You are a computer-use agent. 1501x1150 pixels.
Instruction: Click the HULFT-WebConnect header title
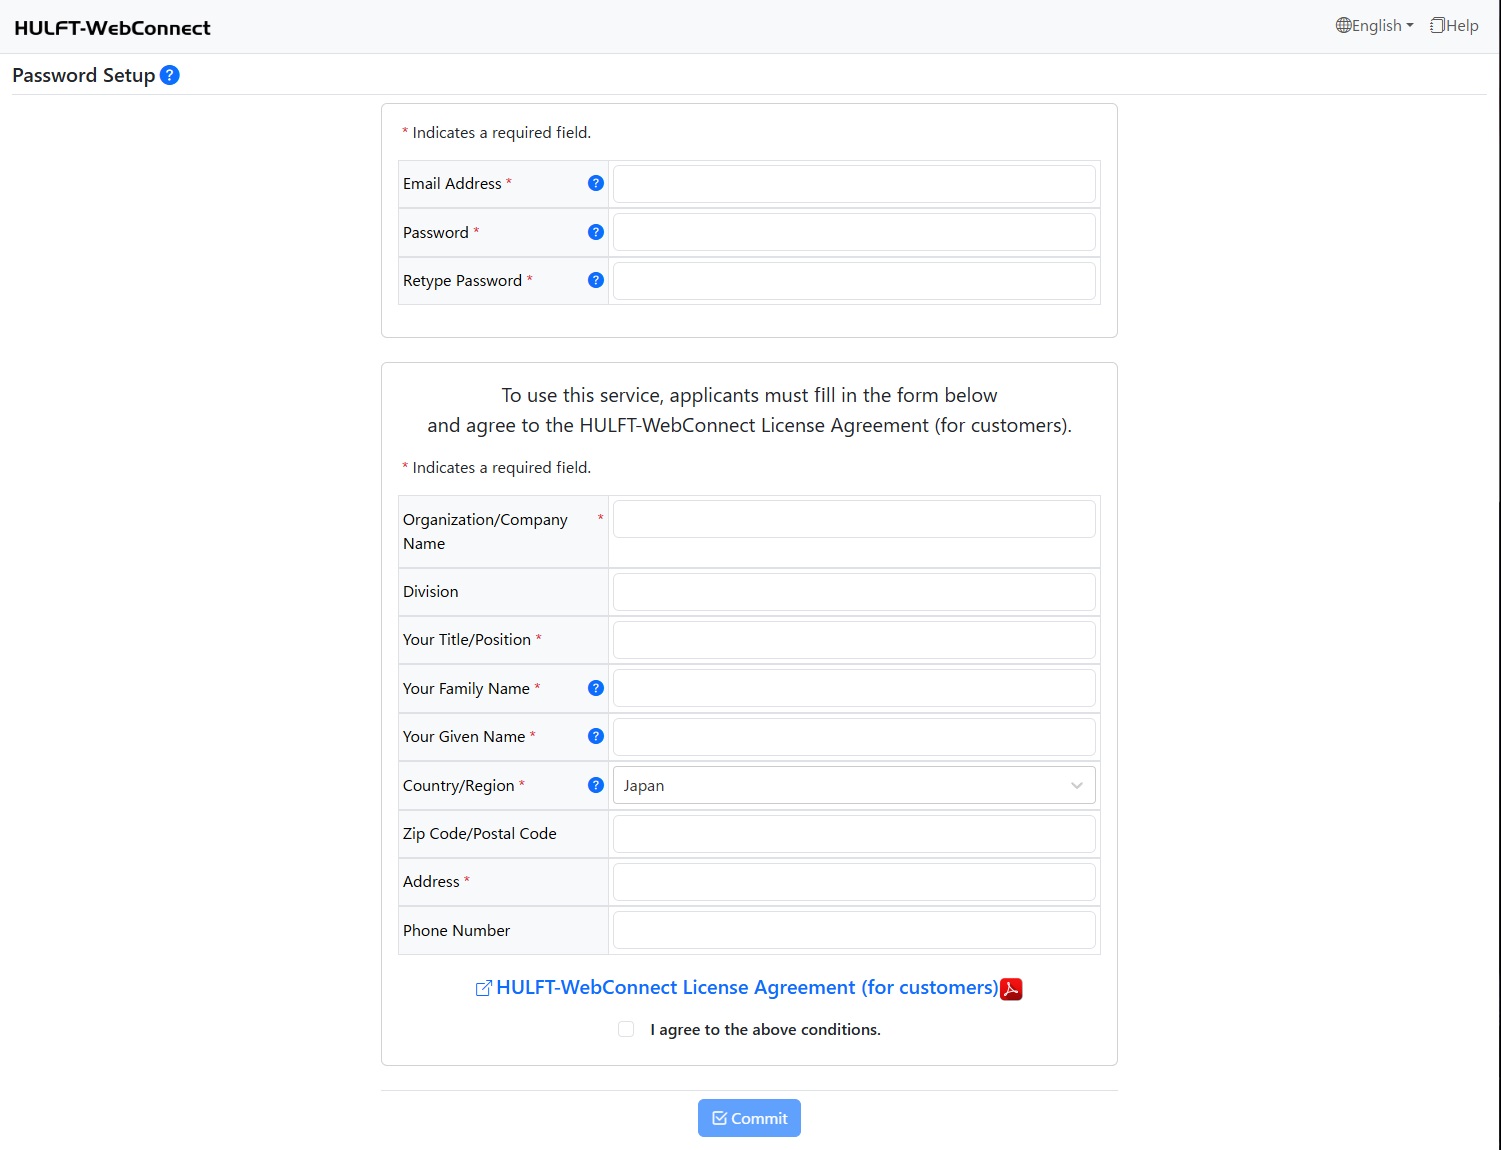[112, 27]
